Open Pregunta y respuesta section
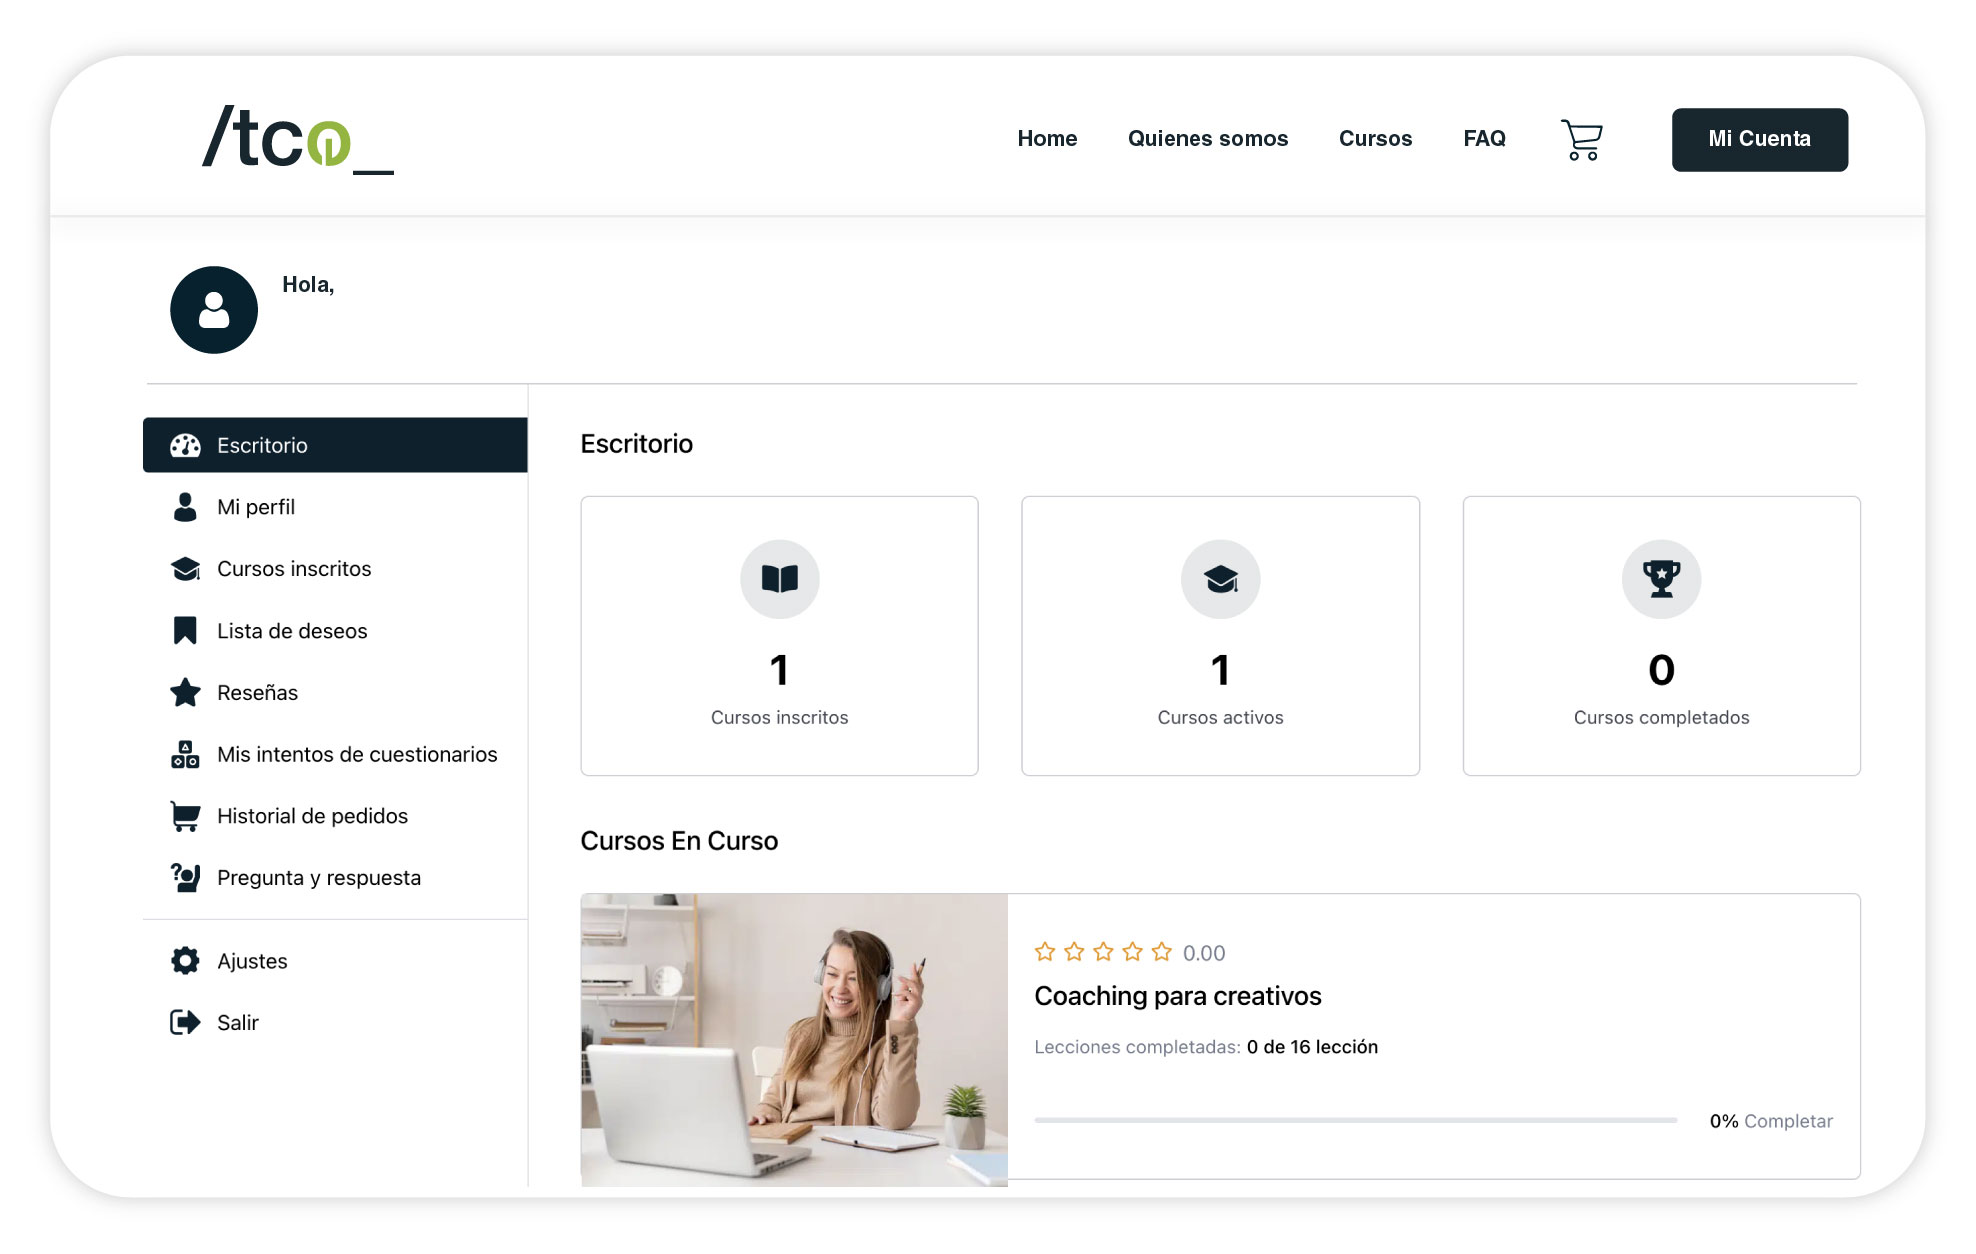The width and height of the screenshot is (1976, 1254). [x=319, y=878]
